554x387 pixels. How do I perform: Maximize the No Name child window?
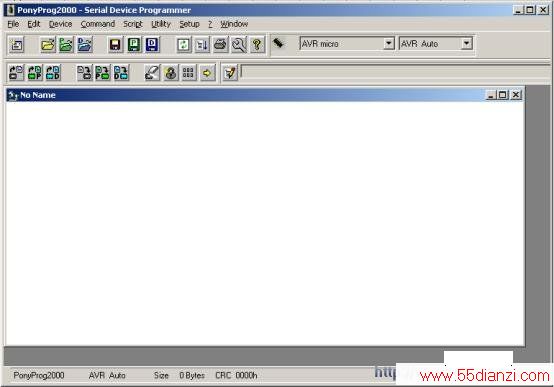coord(502,95)
